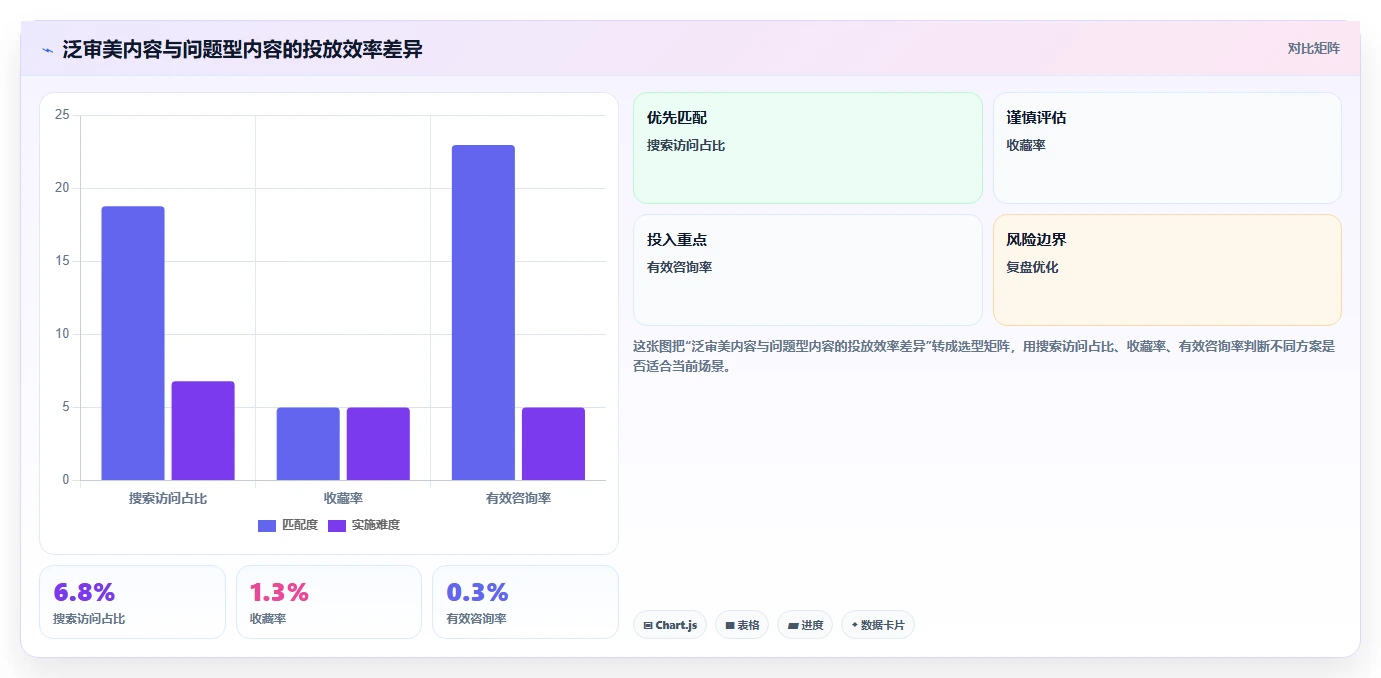Toggle the 实施难度 legend entry
Image resolution: width=1381 pixels, height=678 pixels.
point(364,525)
